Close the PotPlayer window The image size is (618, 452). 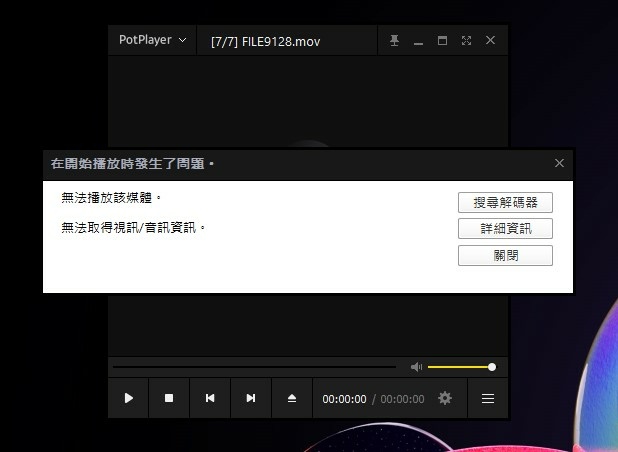tap(490, 40)
